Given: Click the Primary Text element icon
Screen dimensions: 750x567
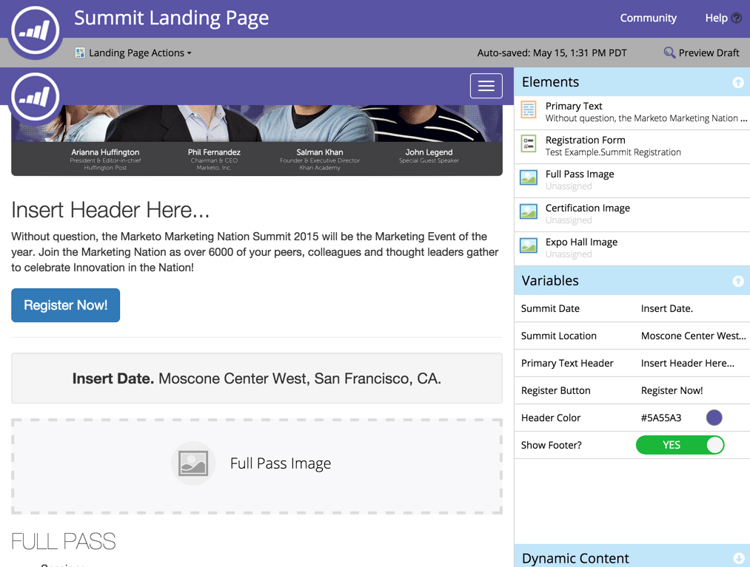Looking at the screenshot, I should pos(529,110).
